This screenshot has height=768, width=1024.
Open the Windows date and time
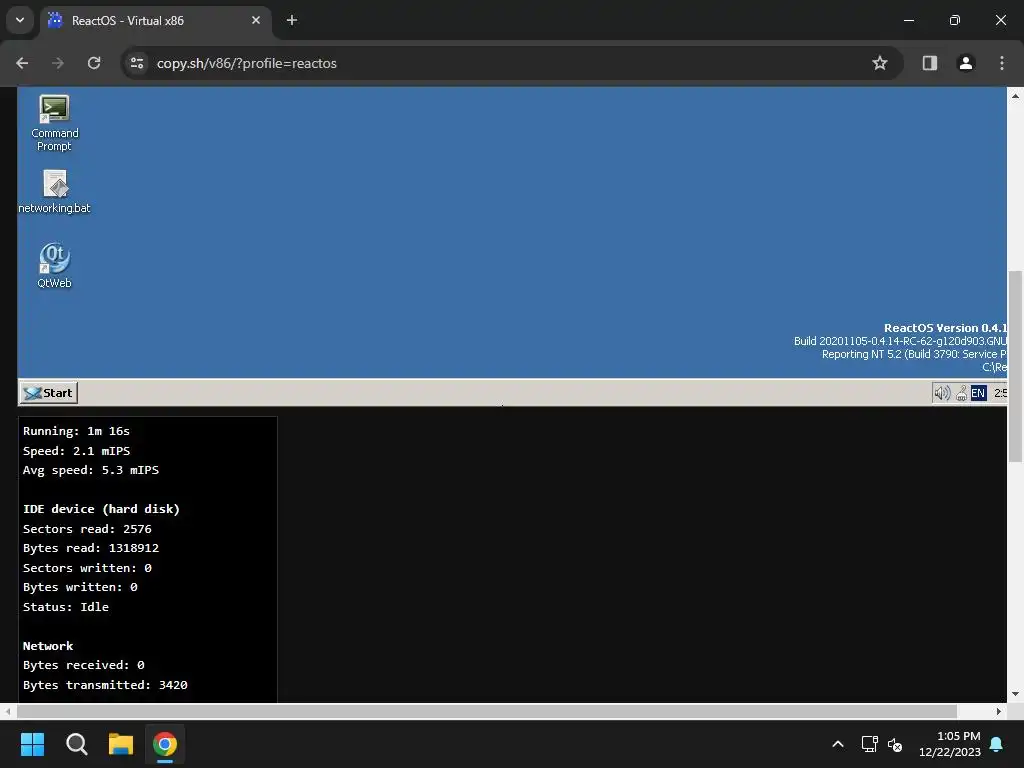tap(950, 744)
